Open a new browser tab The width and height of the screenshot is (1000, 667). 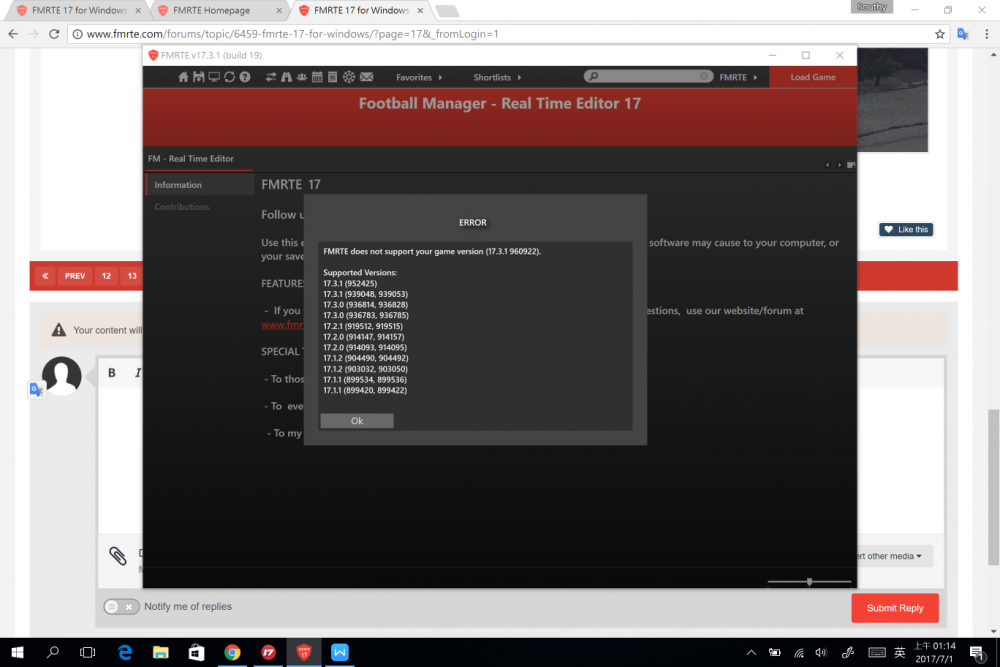(x=447, y=11)
